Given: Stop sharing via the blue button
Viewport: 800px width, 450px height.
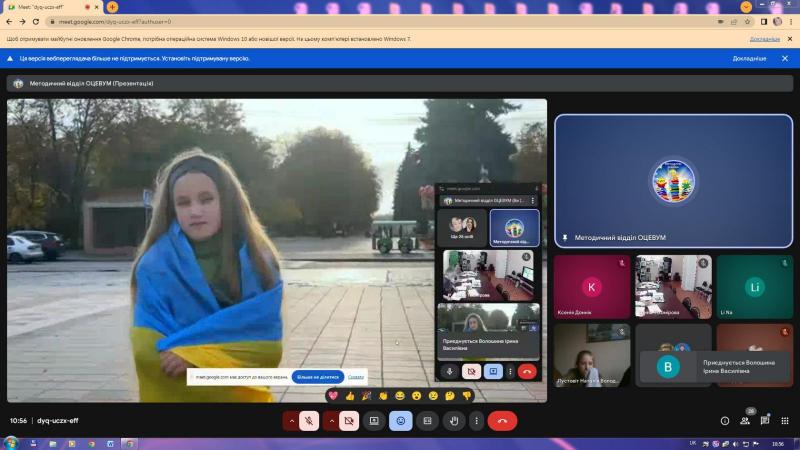Looking at the screenshot, I should click(317, 377).
